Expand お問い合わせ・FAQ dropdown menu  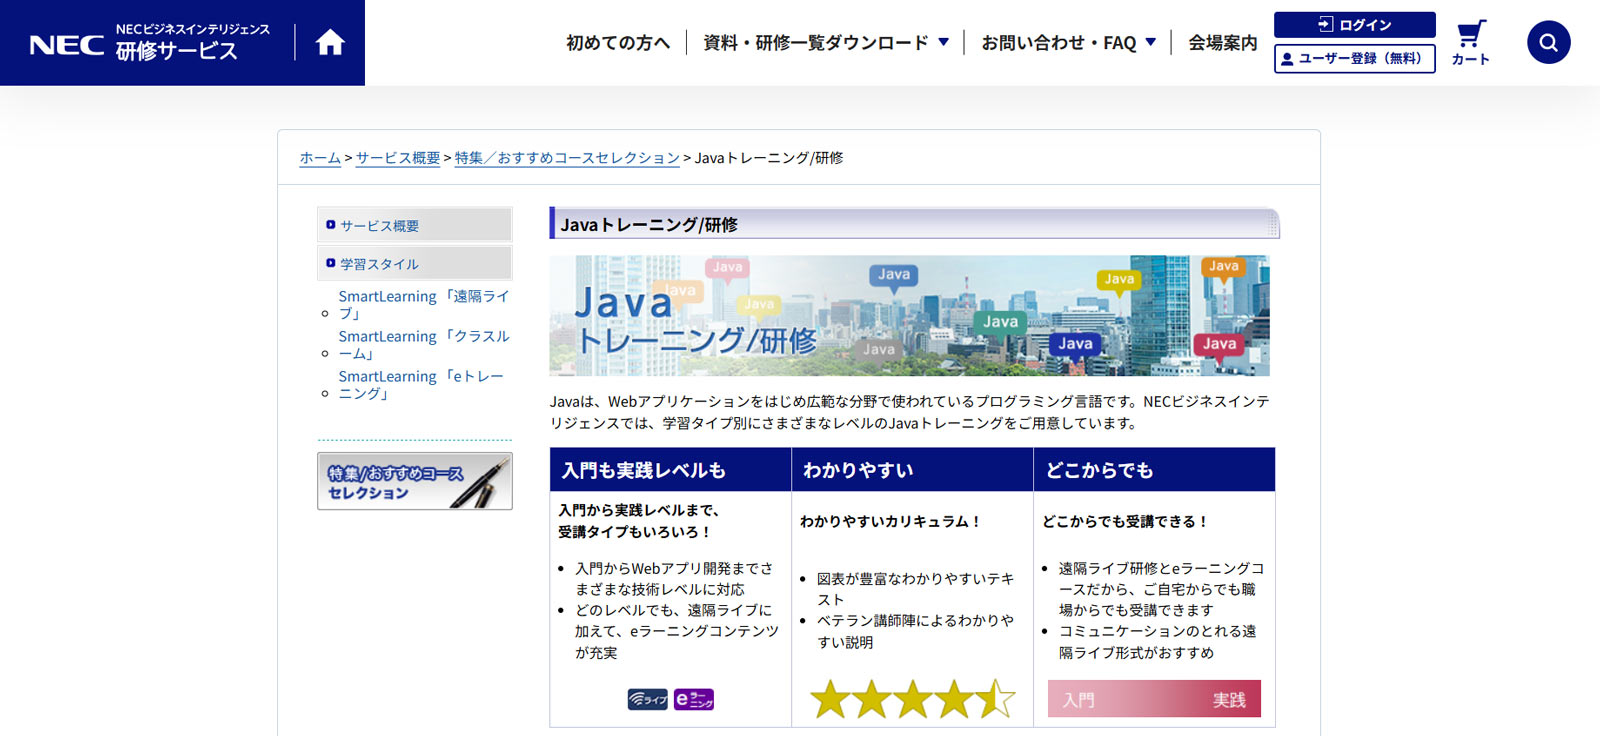coord(1068,42)
